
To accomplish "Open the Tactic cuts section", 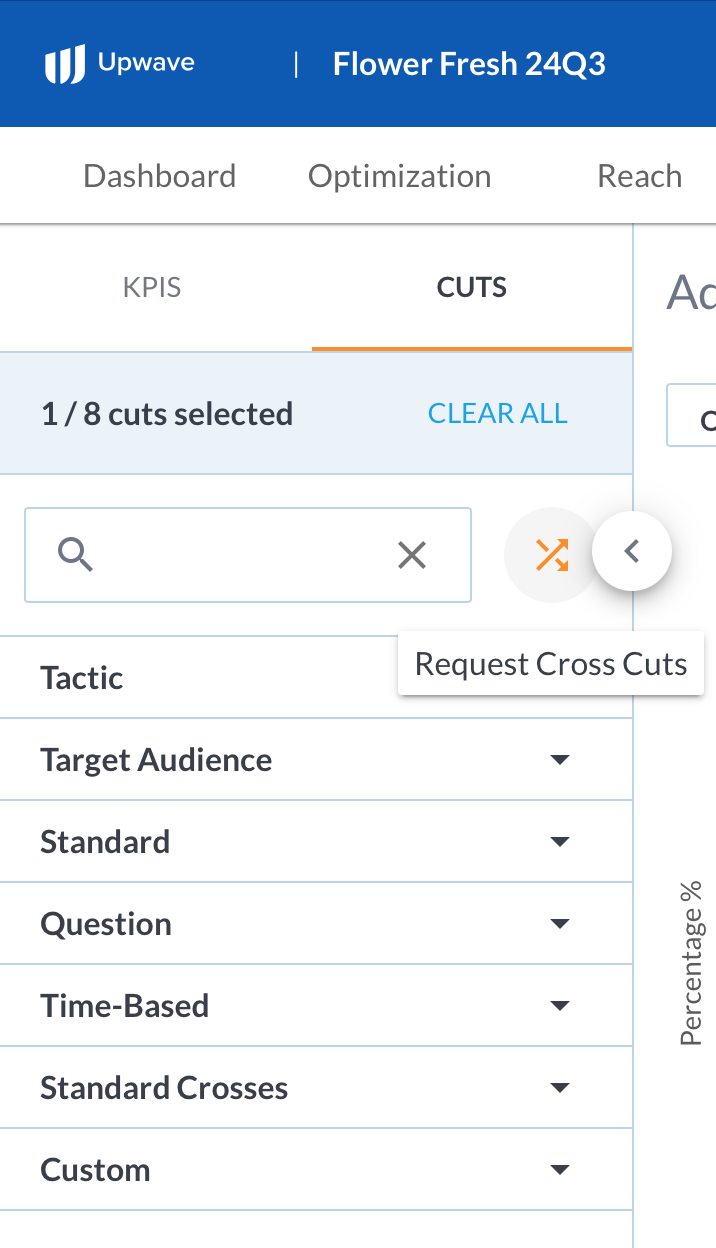I will pyautogui.click(x=82, y=678).
